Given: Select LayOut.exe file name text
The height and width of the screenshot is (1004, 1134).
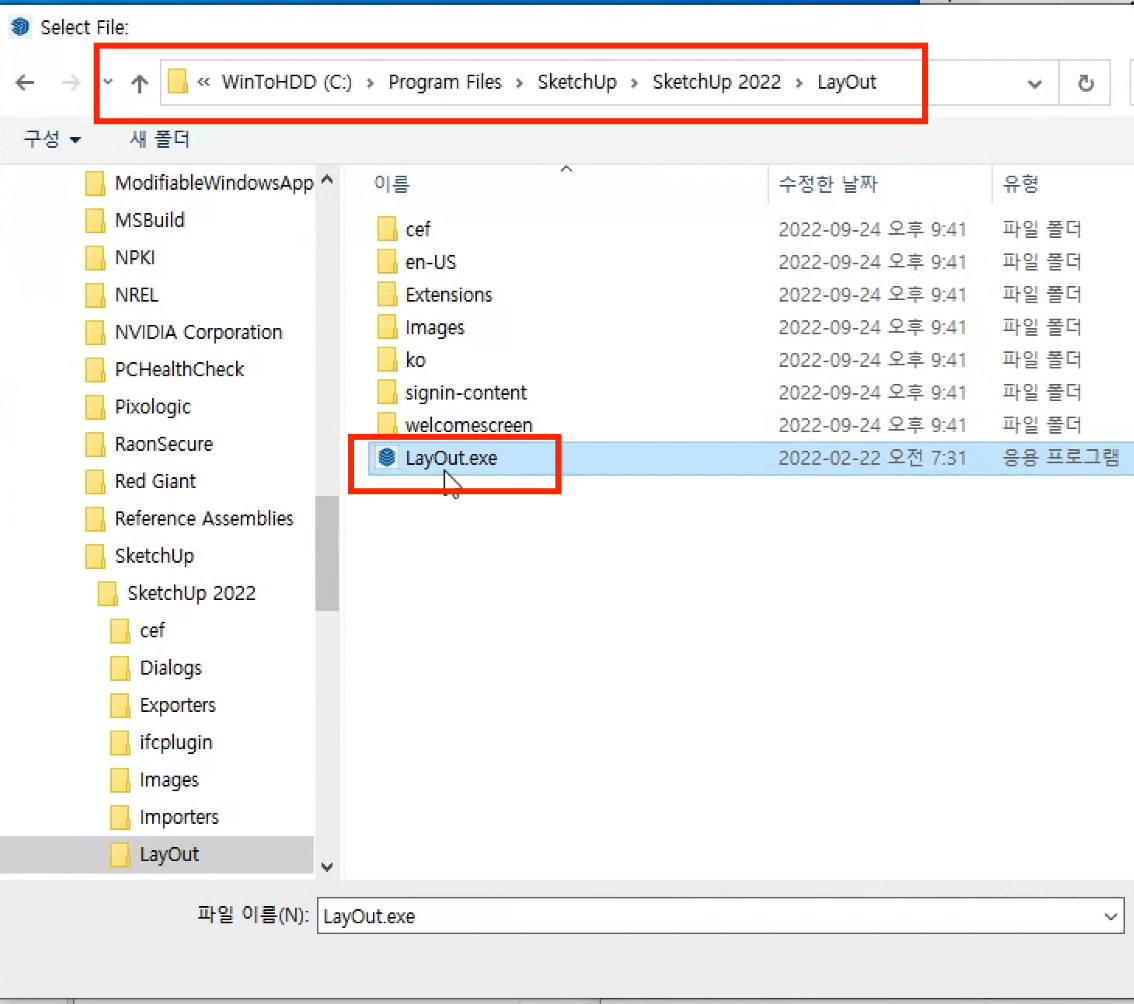Looking at the screenshot, I should click(451, 458).
